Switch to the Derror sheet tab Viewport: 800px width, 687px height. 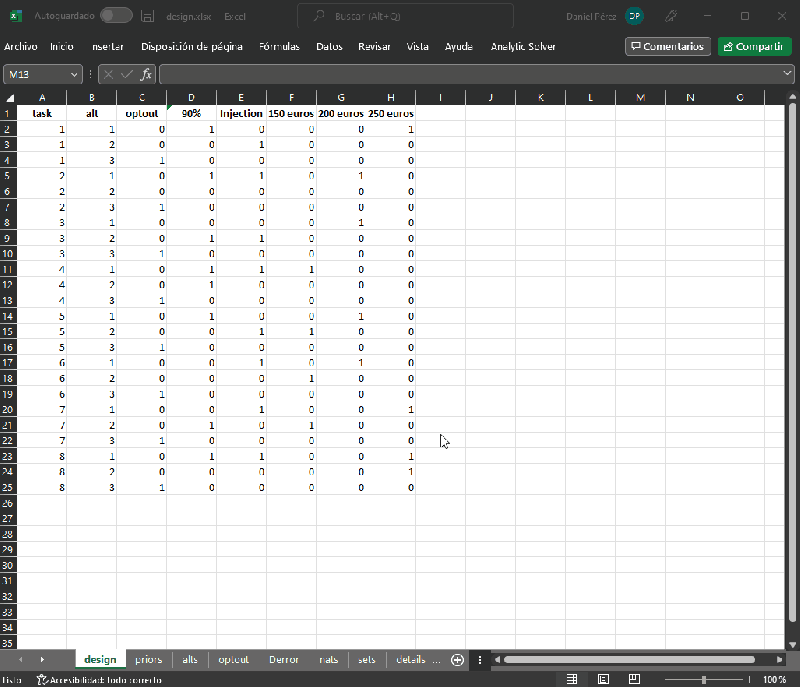[x=284, y=659]
